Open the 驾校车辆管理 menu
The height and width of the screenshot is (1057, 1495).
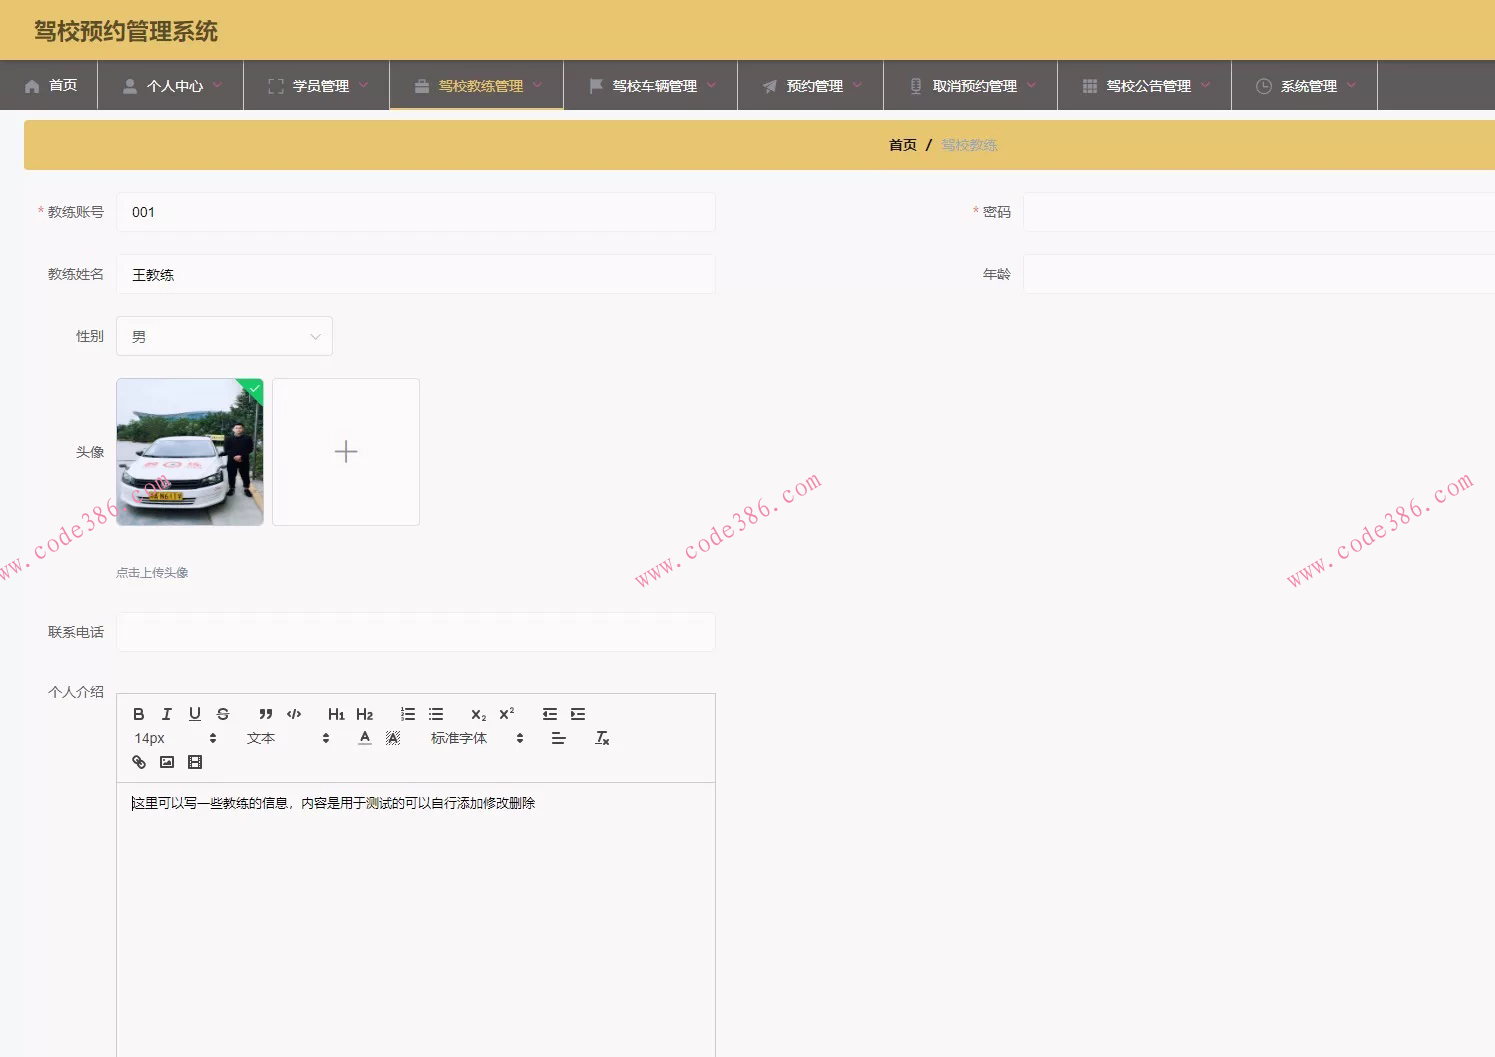651,86
